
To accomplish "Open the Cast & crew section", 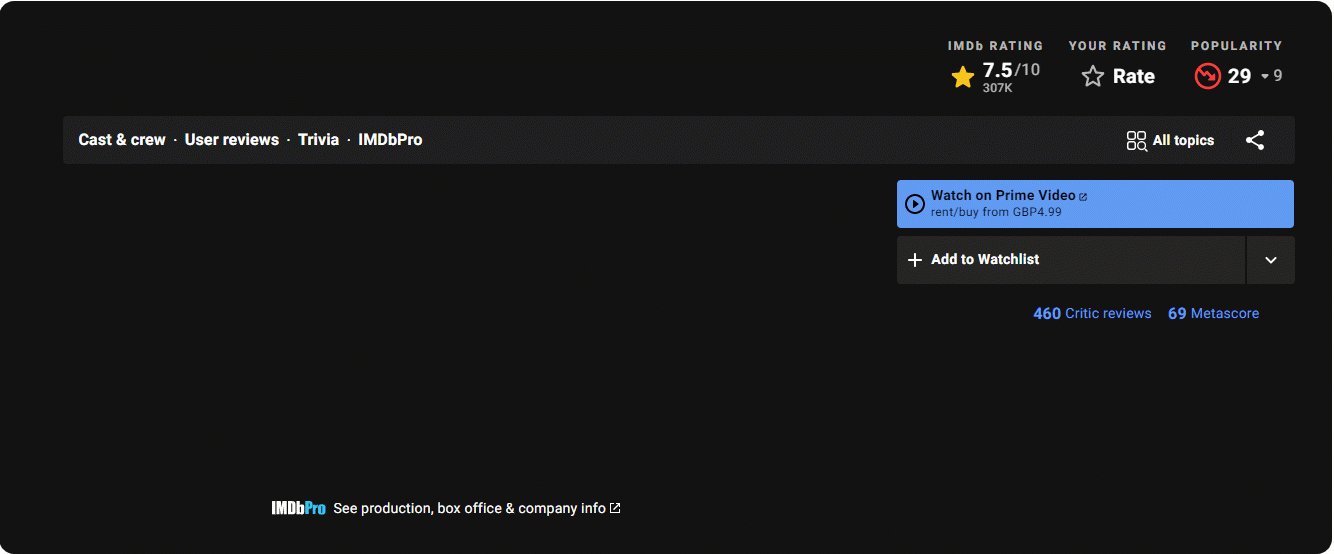I will (x=122, y=140).
